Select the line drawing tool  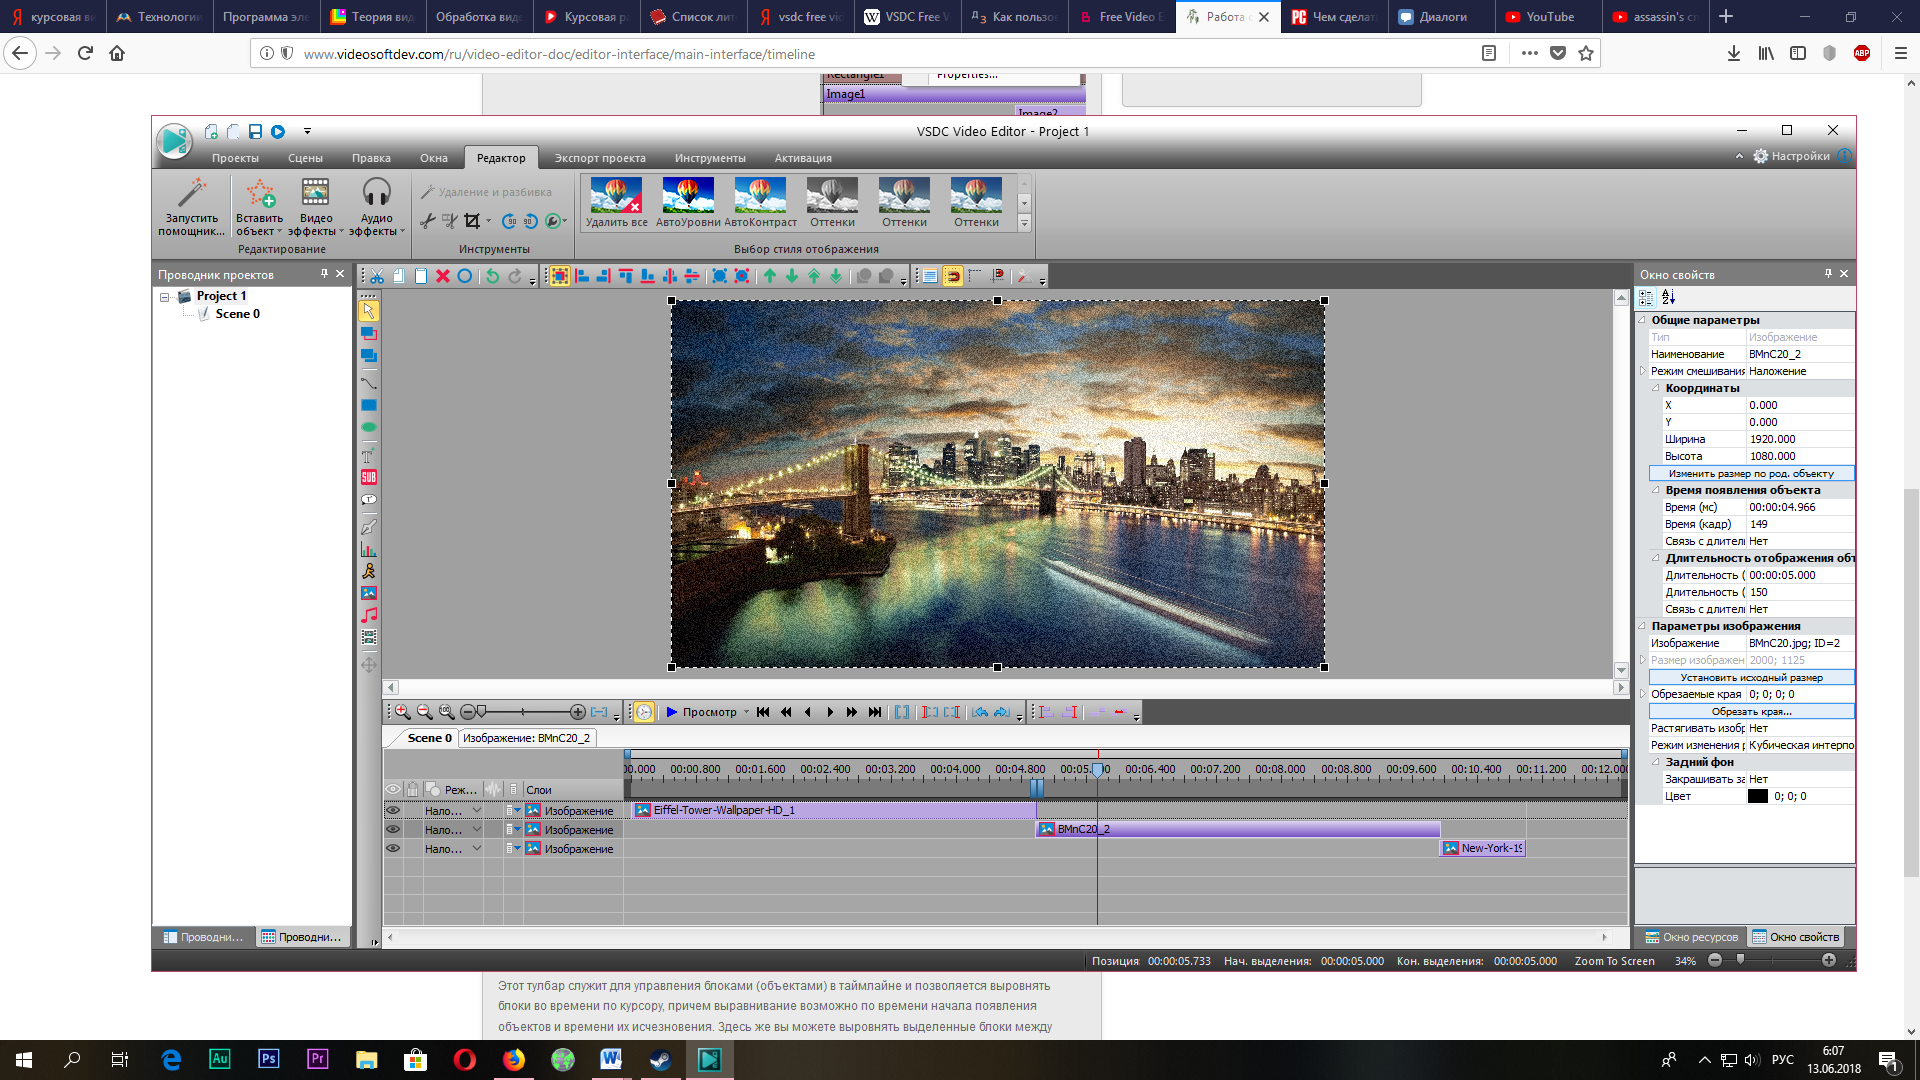369,383
